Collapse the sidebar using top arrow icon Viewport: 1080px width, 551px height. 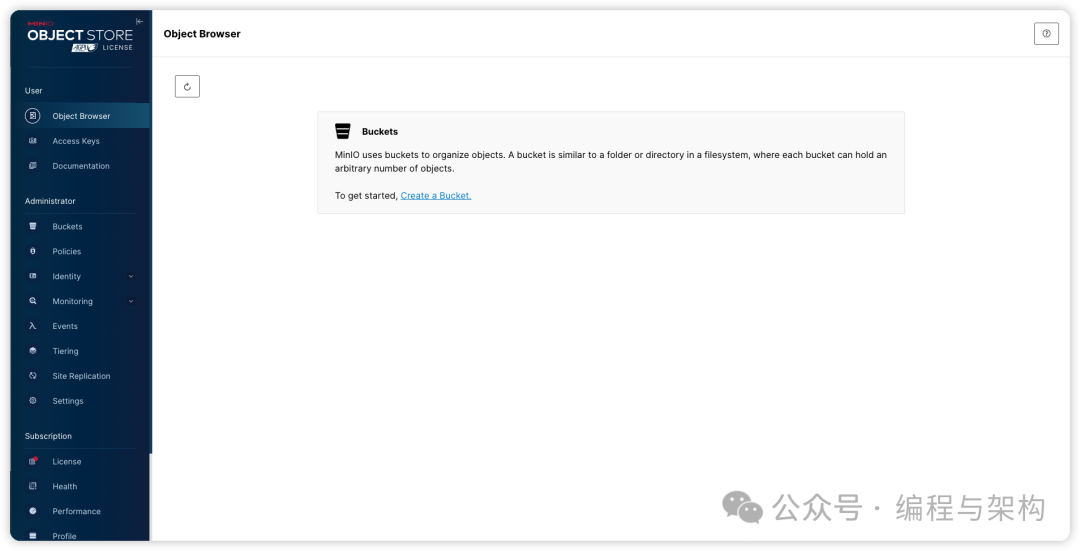coord(139,22)
